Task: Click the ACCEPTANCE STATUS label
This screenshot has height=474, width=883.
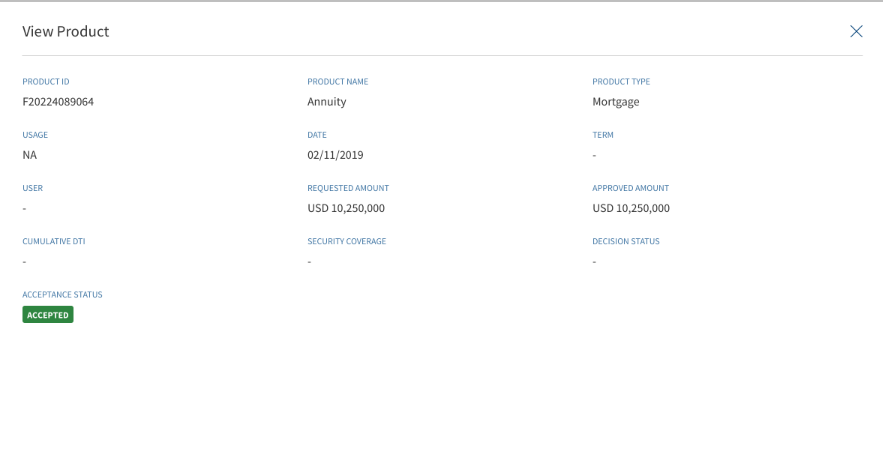Action: tap(62, 294)
